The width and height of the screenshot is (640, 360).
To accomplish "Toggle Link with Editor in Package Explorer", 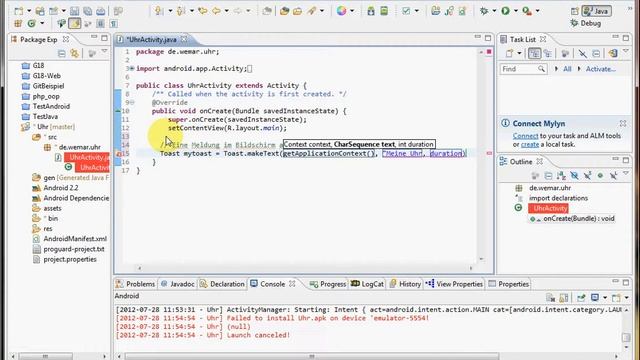I will tap(74, 53).
